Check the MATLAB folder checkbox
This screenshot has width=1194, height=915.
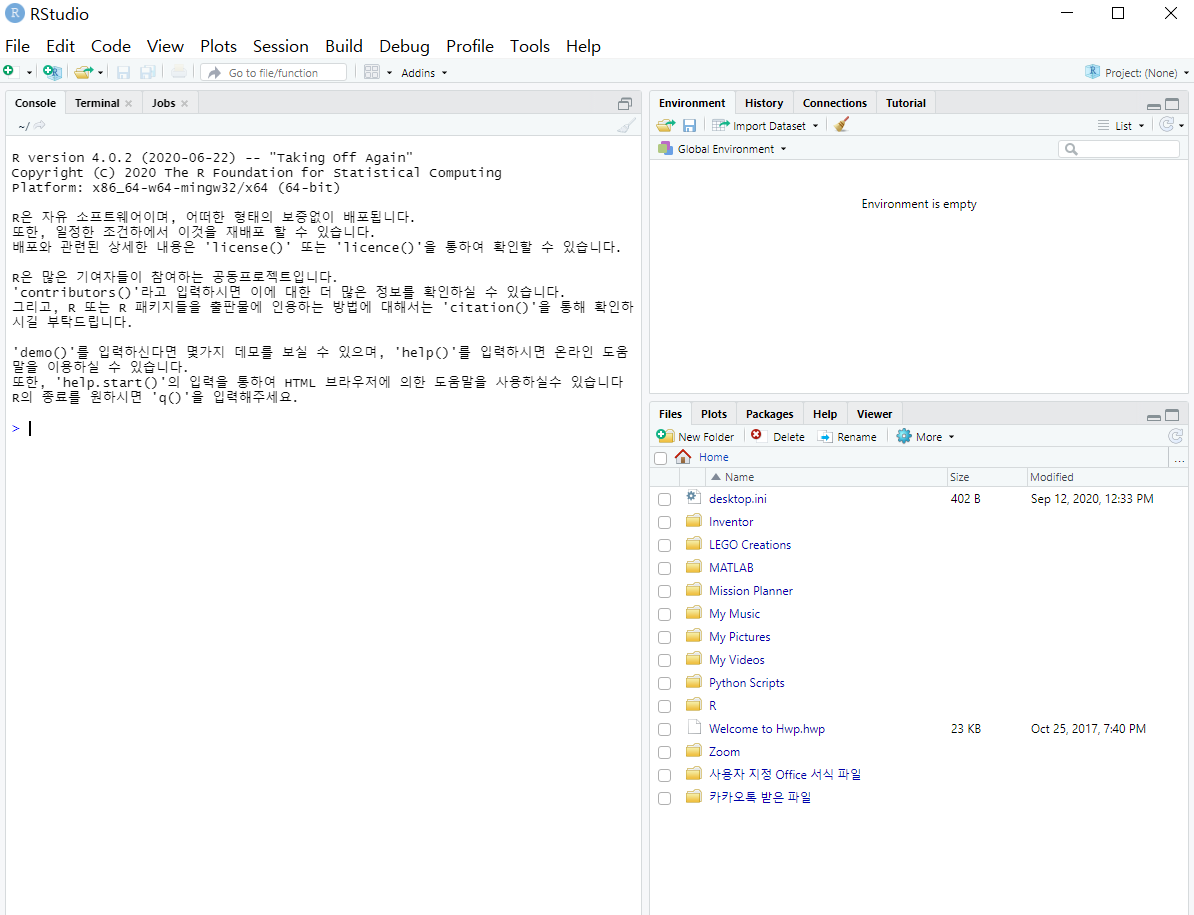click(x=665, y=568)
